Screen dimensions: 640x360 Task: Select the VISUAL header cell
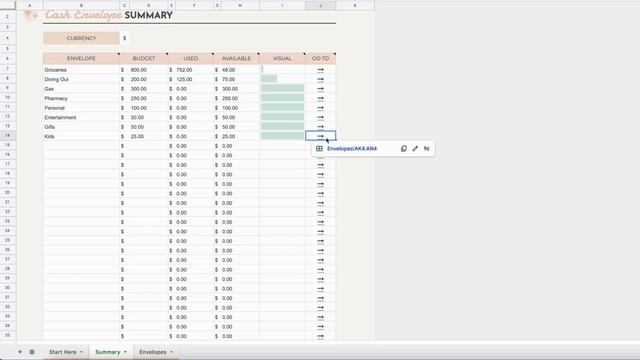(x=282, y=58)
